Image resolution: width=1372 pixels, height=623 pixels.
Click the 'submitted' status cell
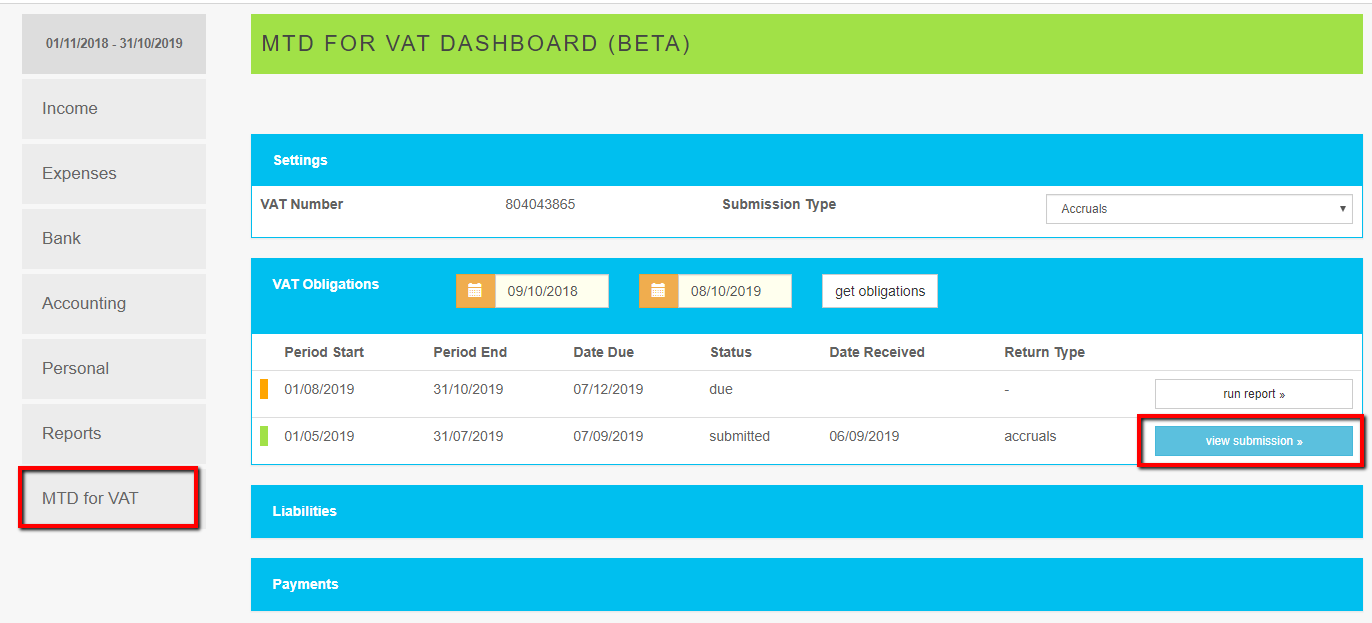click(740, 436)
